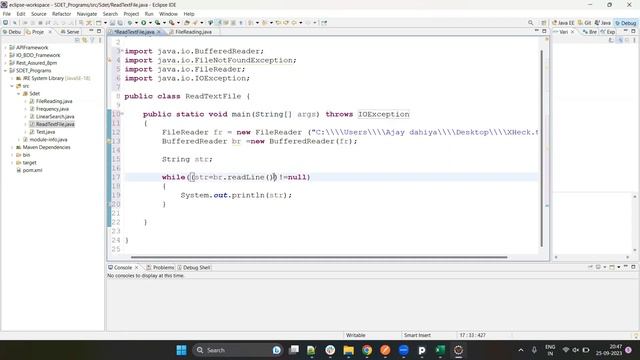Click the editor vertical scrollbar
This screenshot has height=360, width=640.
point(542,148)
